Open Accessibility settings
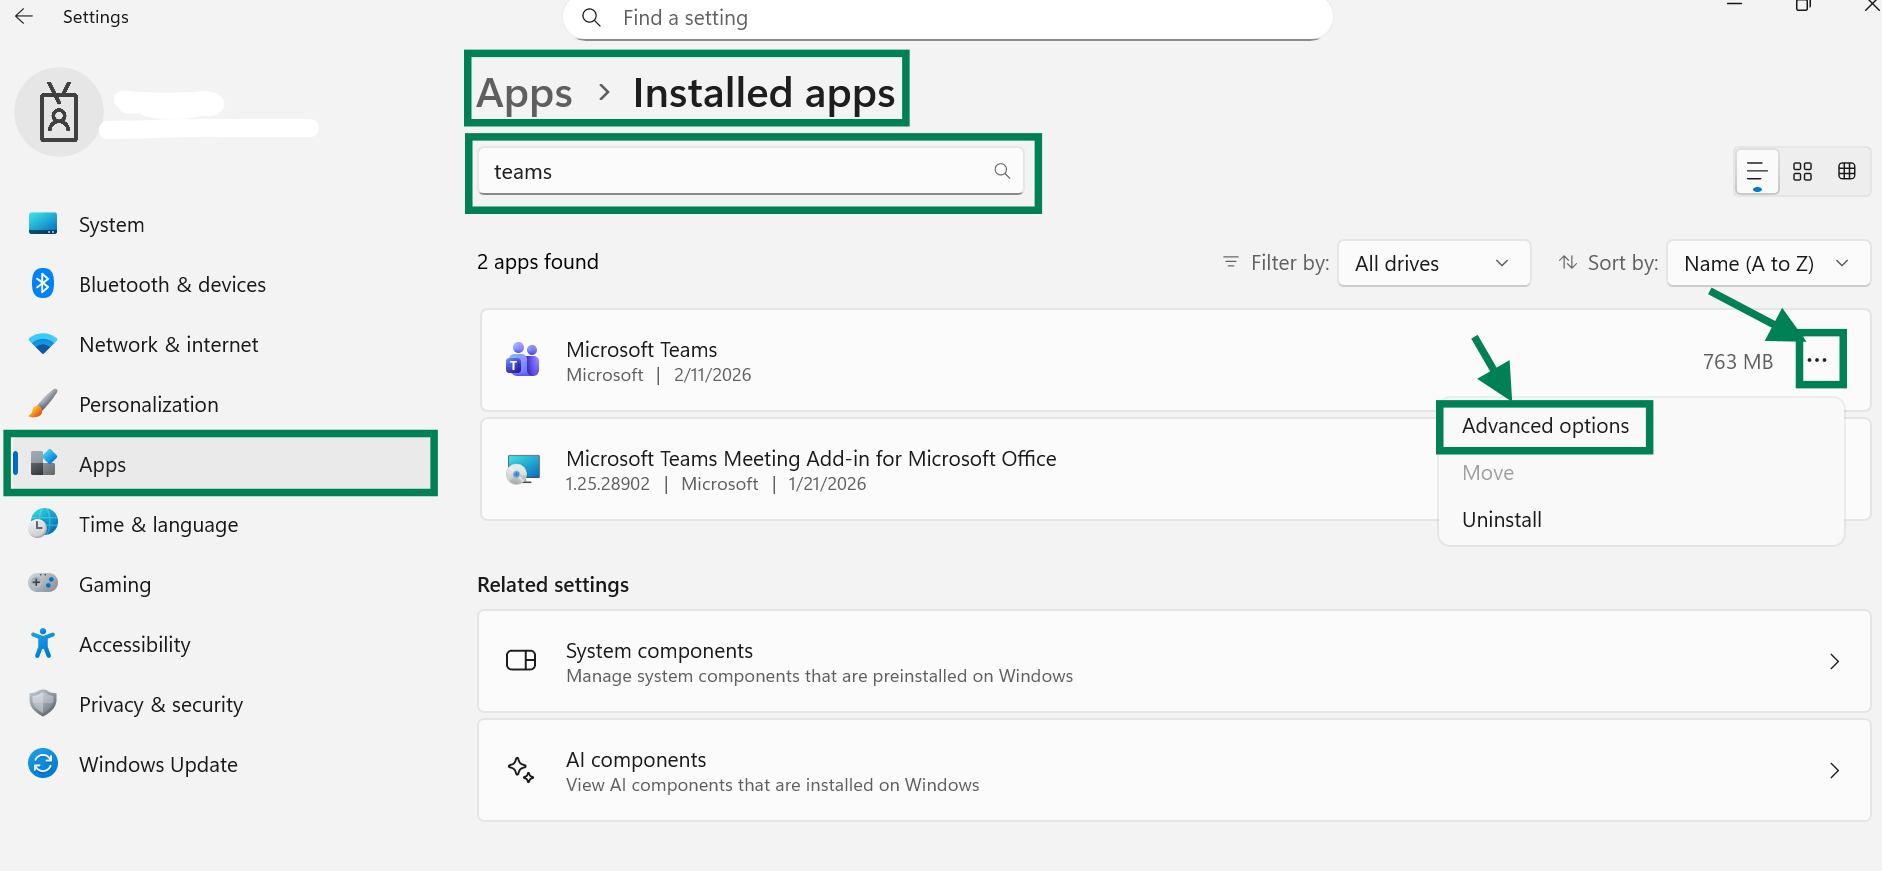Screen dimensions: 1882x871 click(220, 645)
